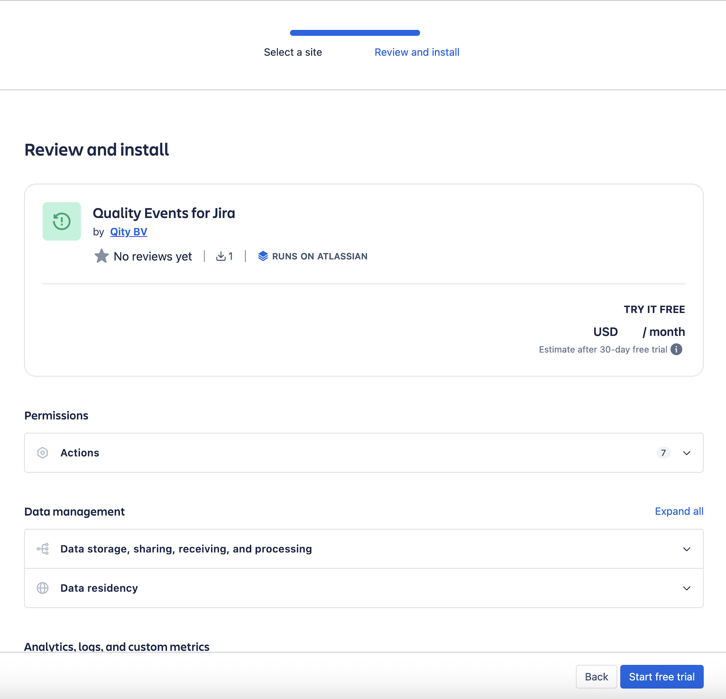Click 'Analytics, logs, and custom metrics' heading

[x=117, y=647]
